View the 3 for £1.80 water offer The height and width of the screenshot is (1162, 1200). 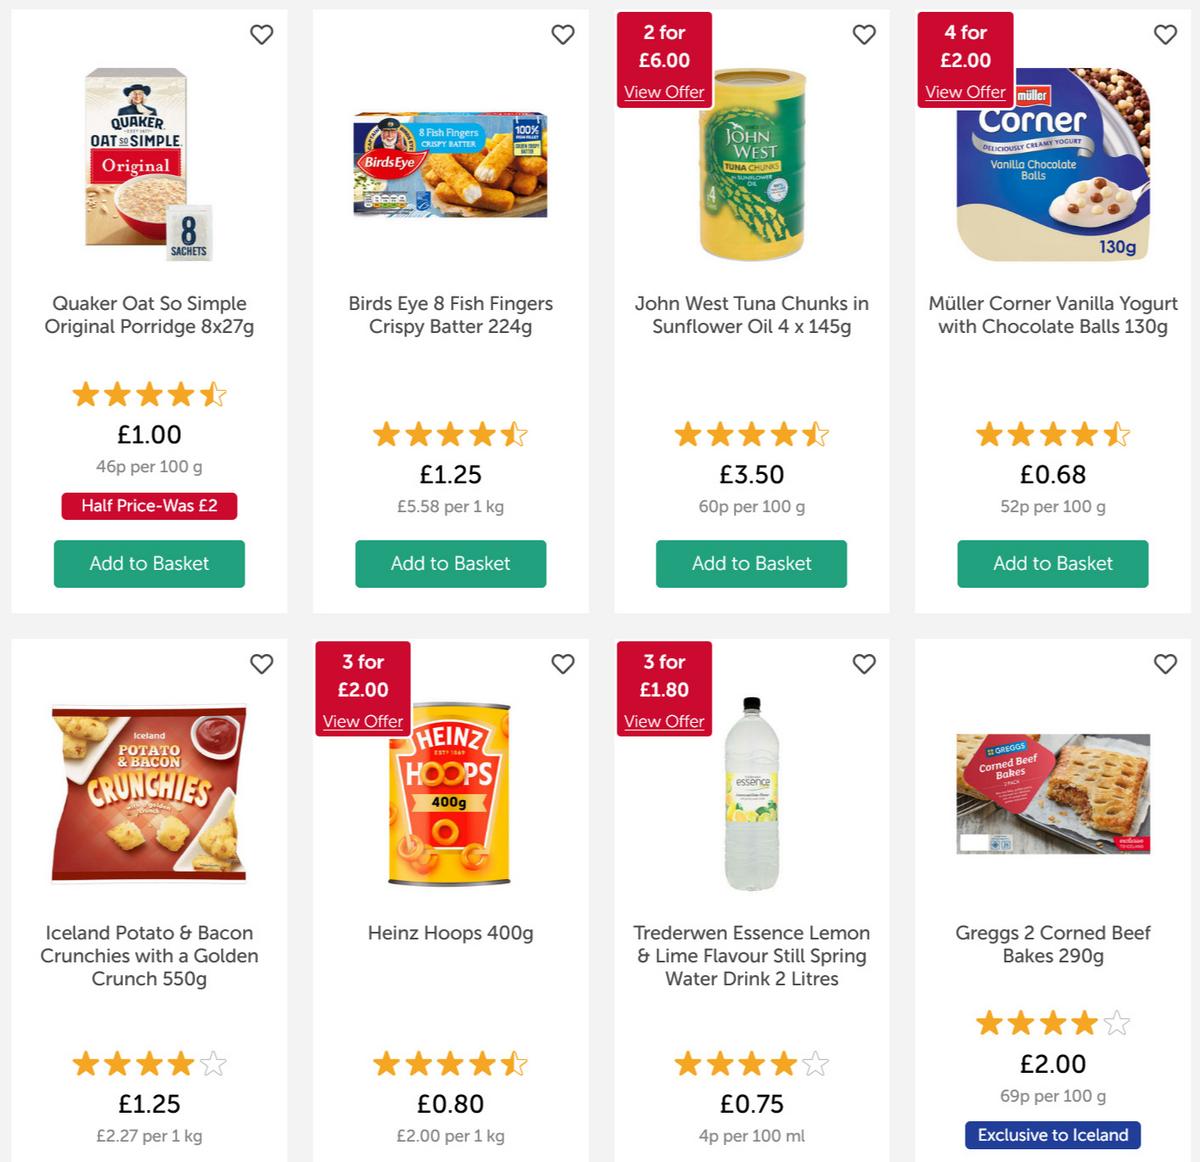coord(664,722)
